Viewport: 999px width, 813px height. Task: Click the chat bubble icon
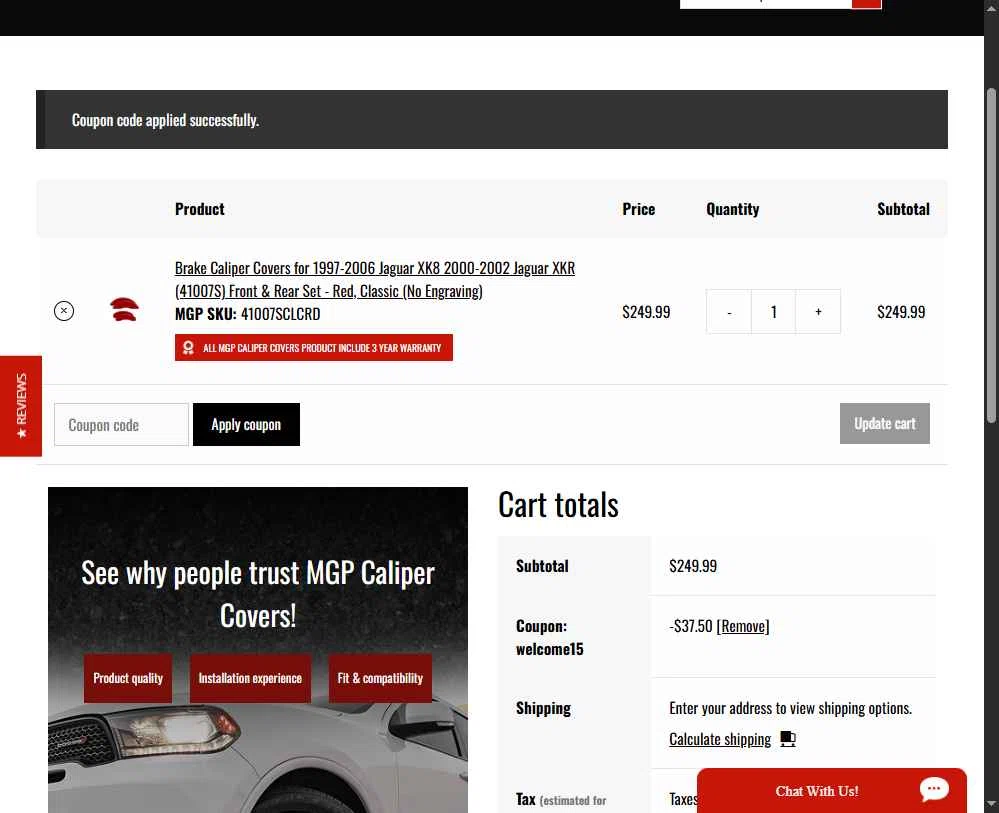[934, 789]
